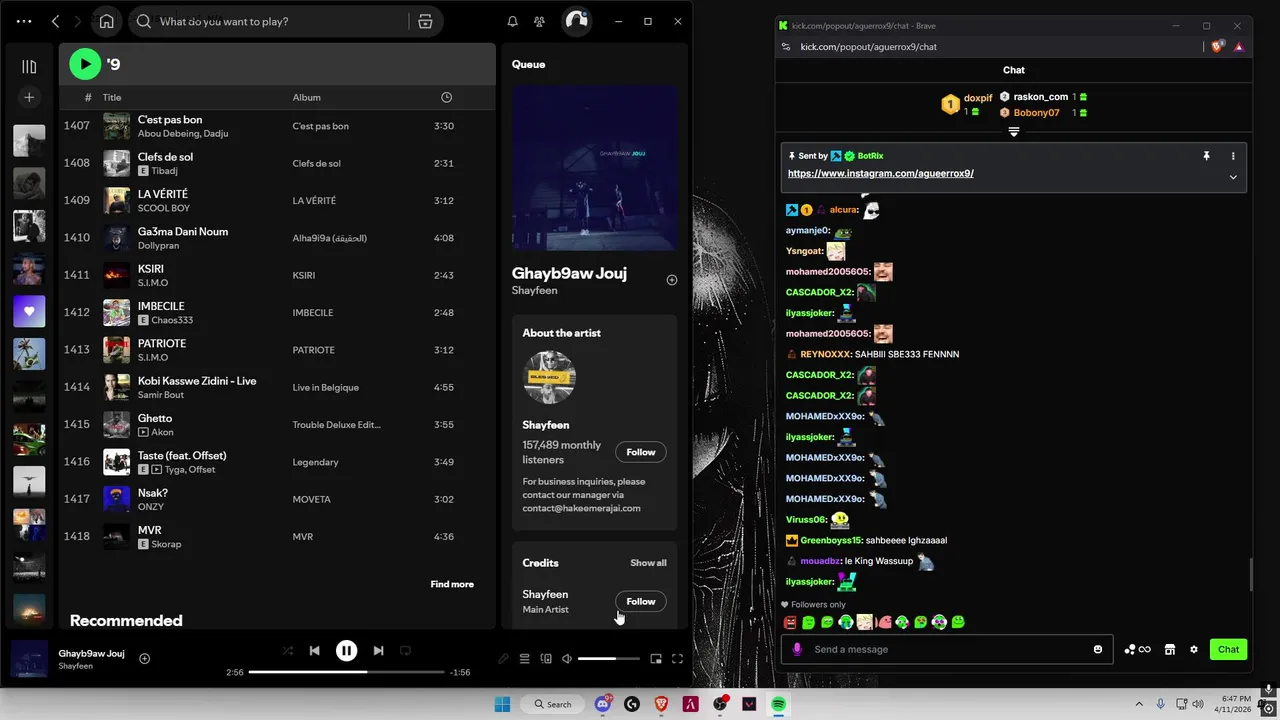Click the green Chat button
The height and width of the screenshot is (720, 1280).
tap(1228, 649)
